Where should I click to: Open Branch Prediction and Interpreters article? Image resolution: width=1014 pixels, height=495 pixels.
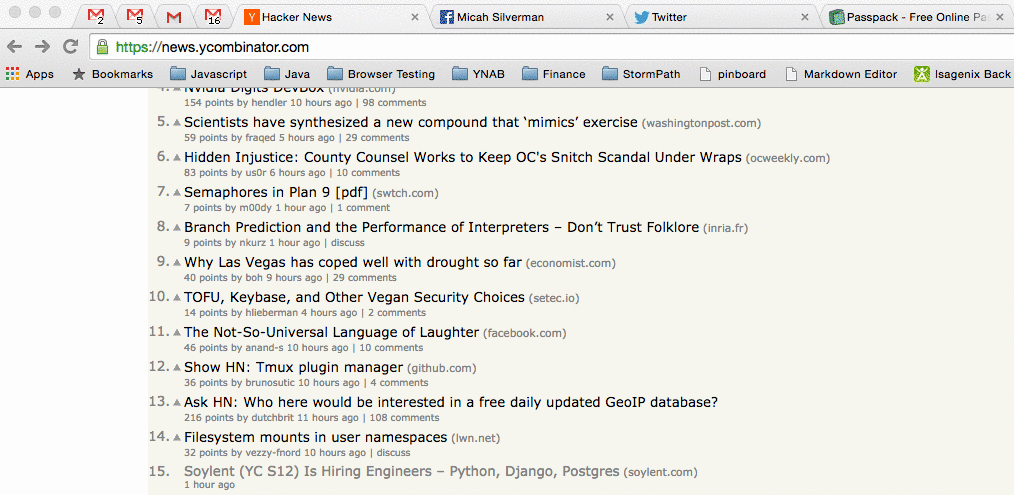441,227
